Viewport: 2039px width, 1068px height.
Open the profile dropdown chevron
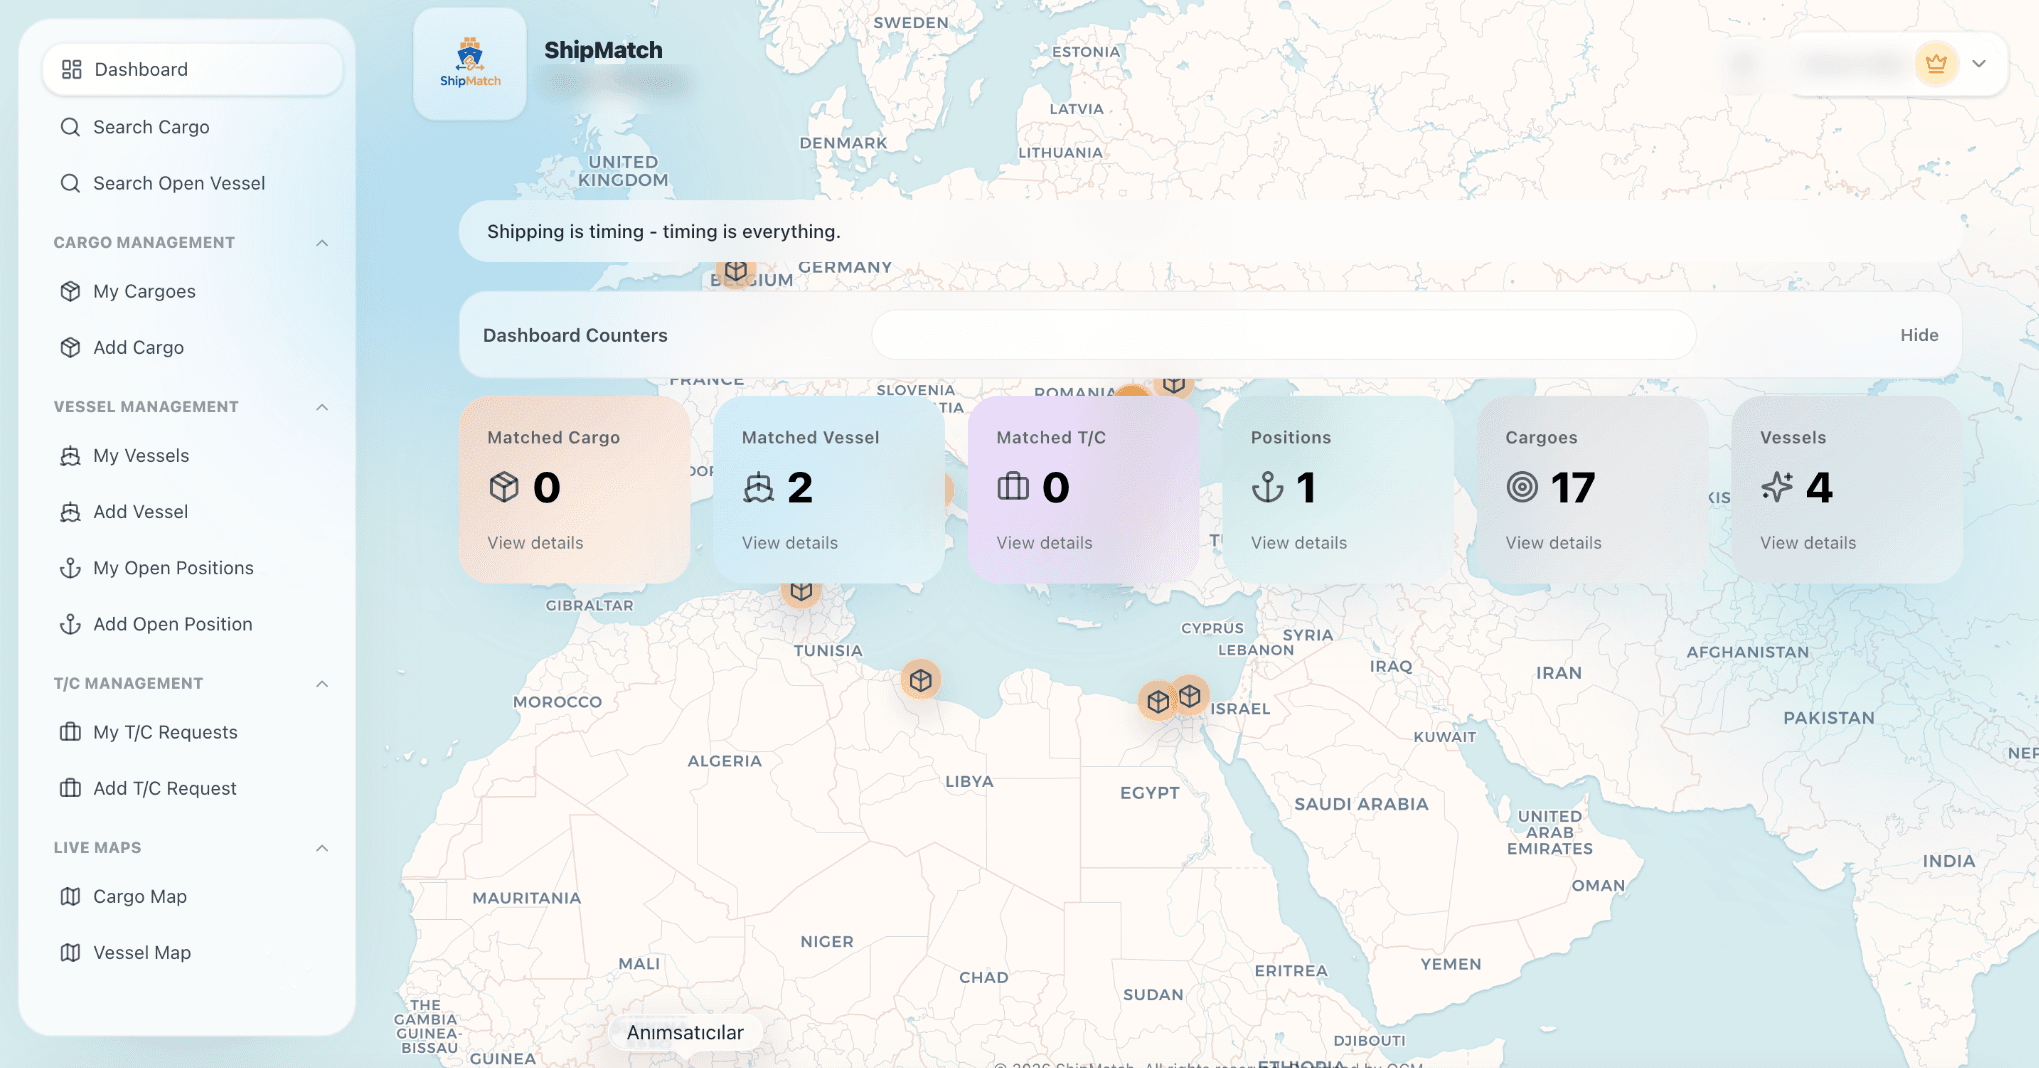tap(1979, 63)
